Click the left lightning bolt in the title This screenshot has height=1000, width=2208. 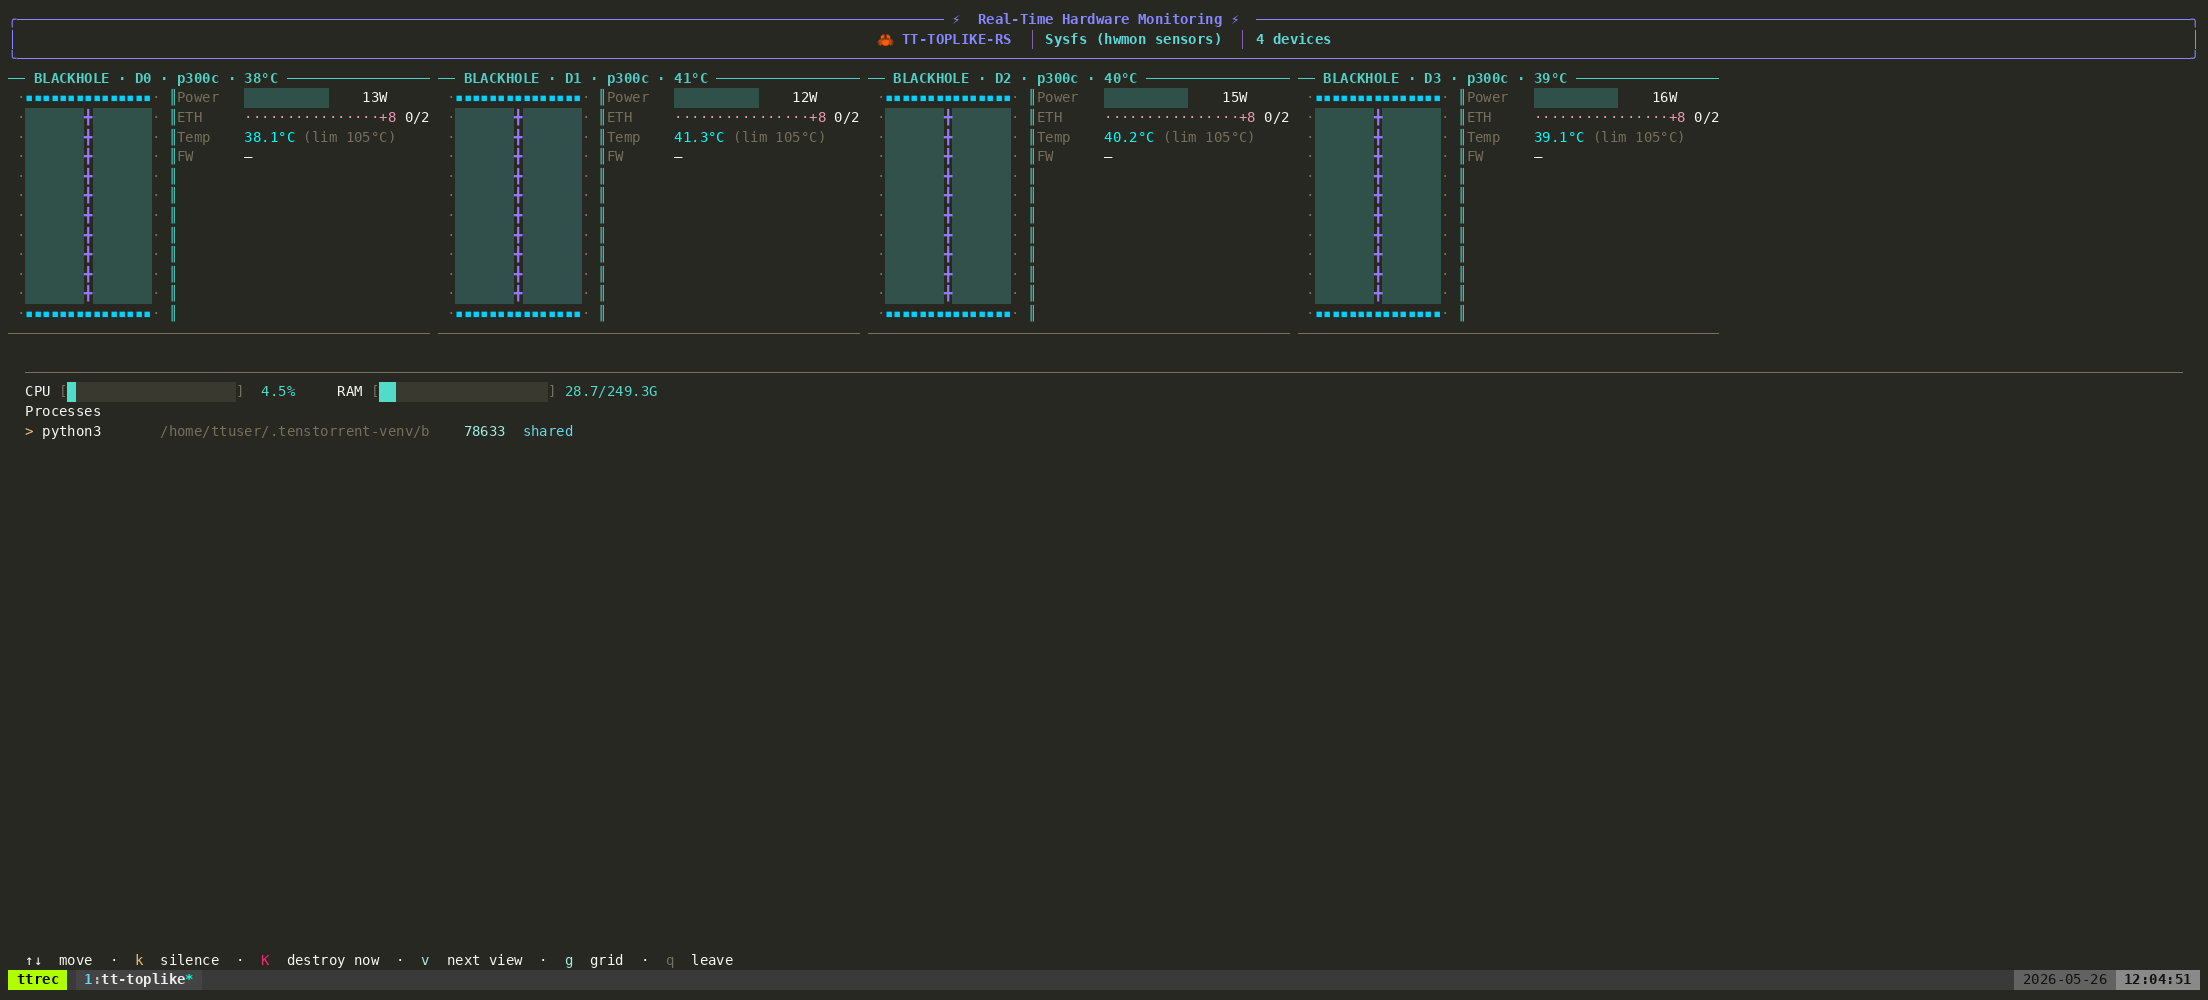[x=956, y=19]
